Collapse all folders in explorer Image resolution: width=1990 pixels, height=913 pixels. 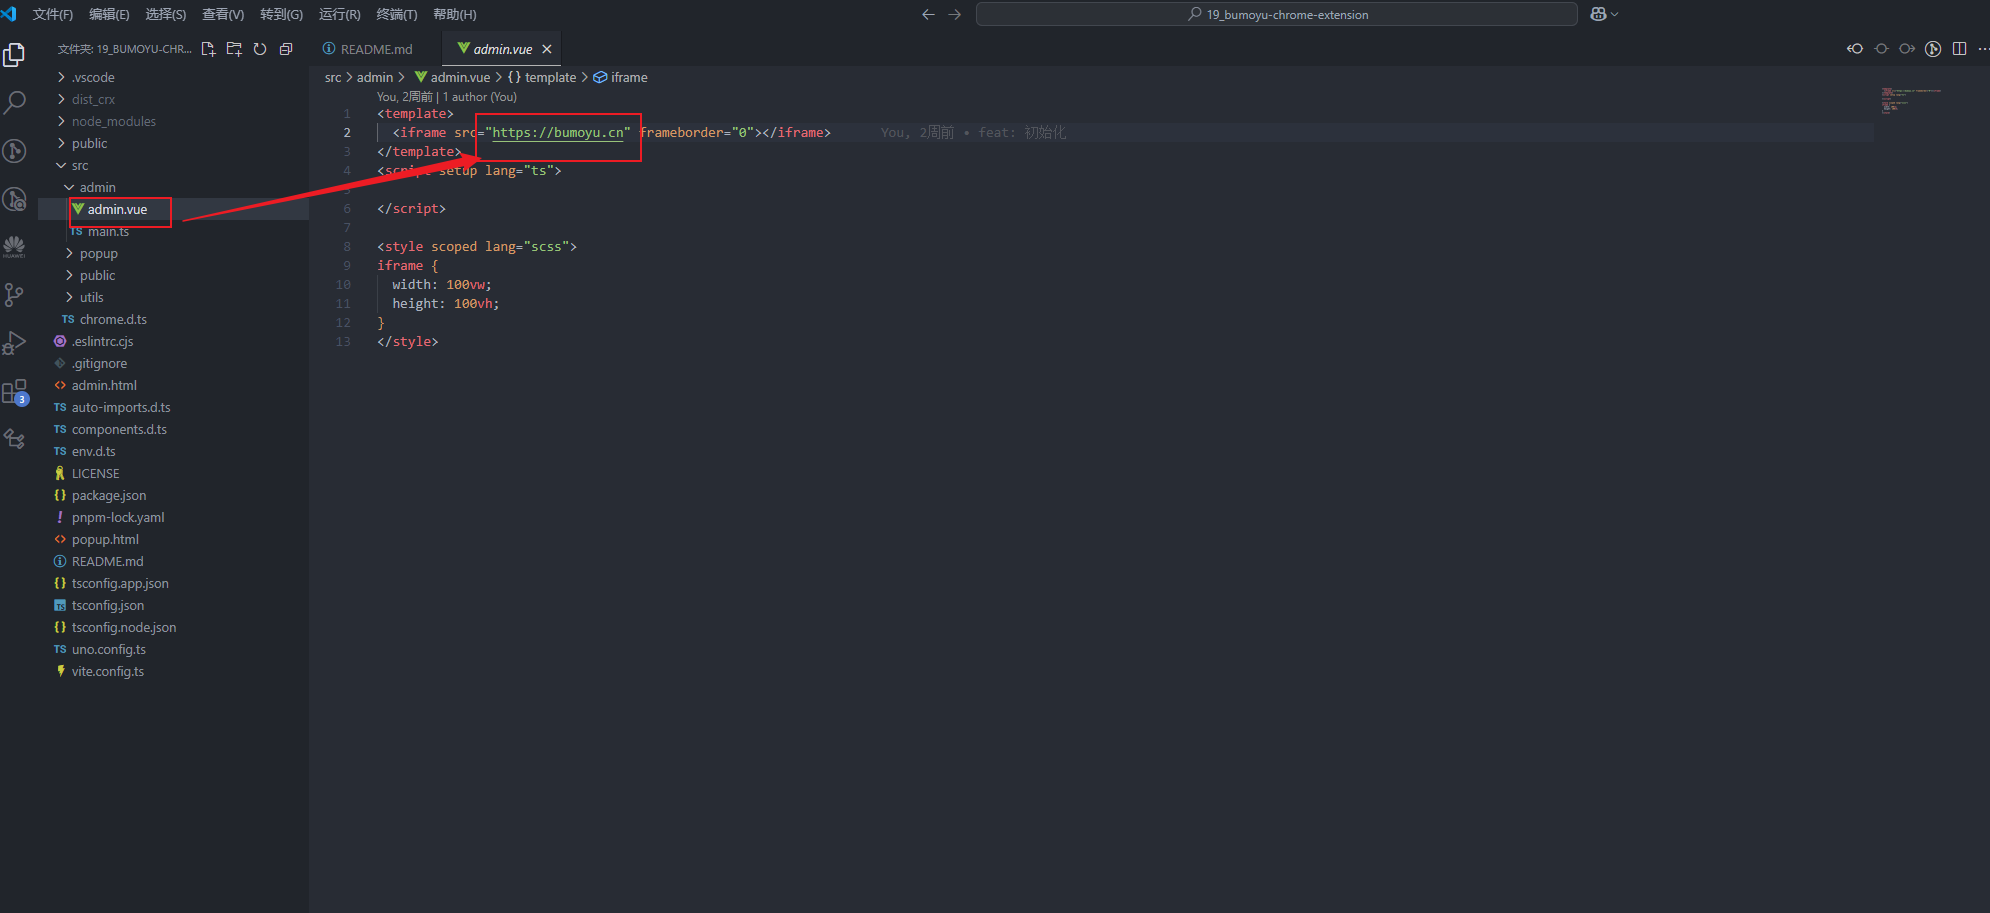click(286, 49)
